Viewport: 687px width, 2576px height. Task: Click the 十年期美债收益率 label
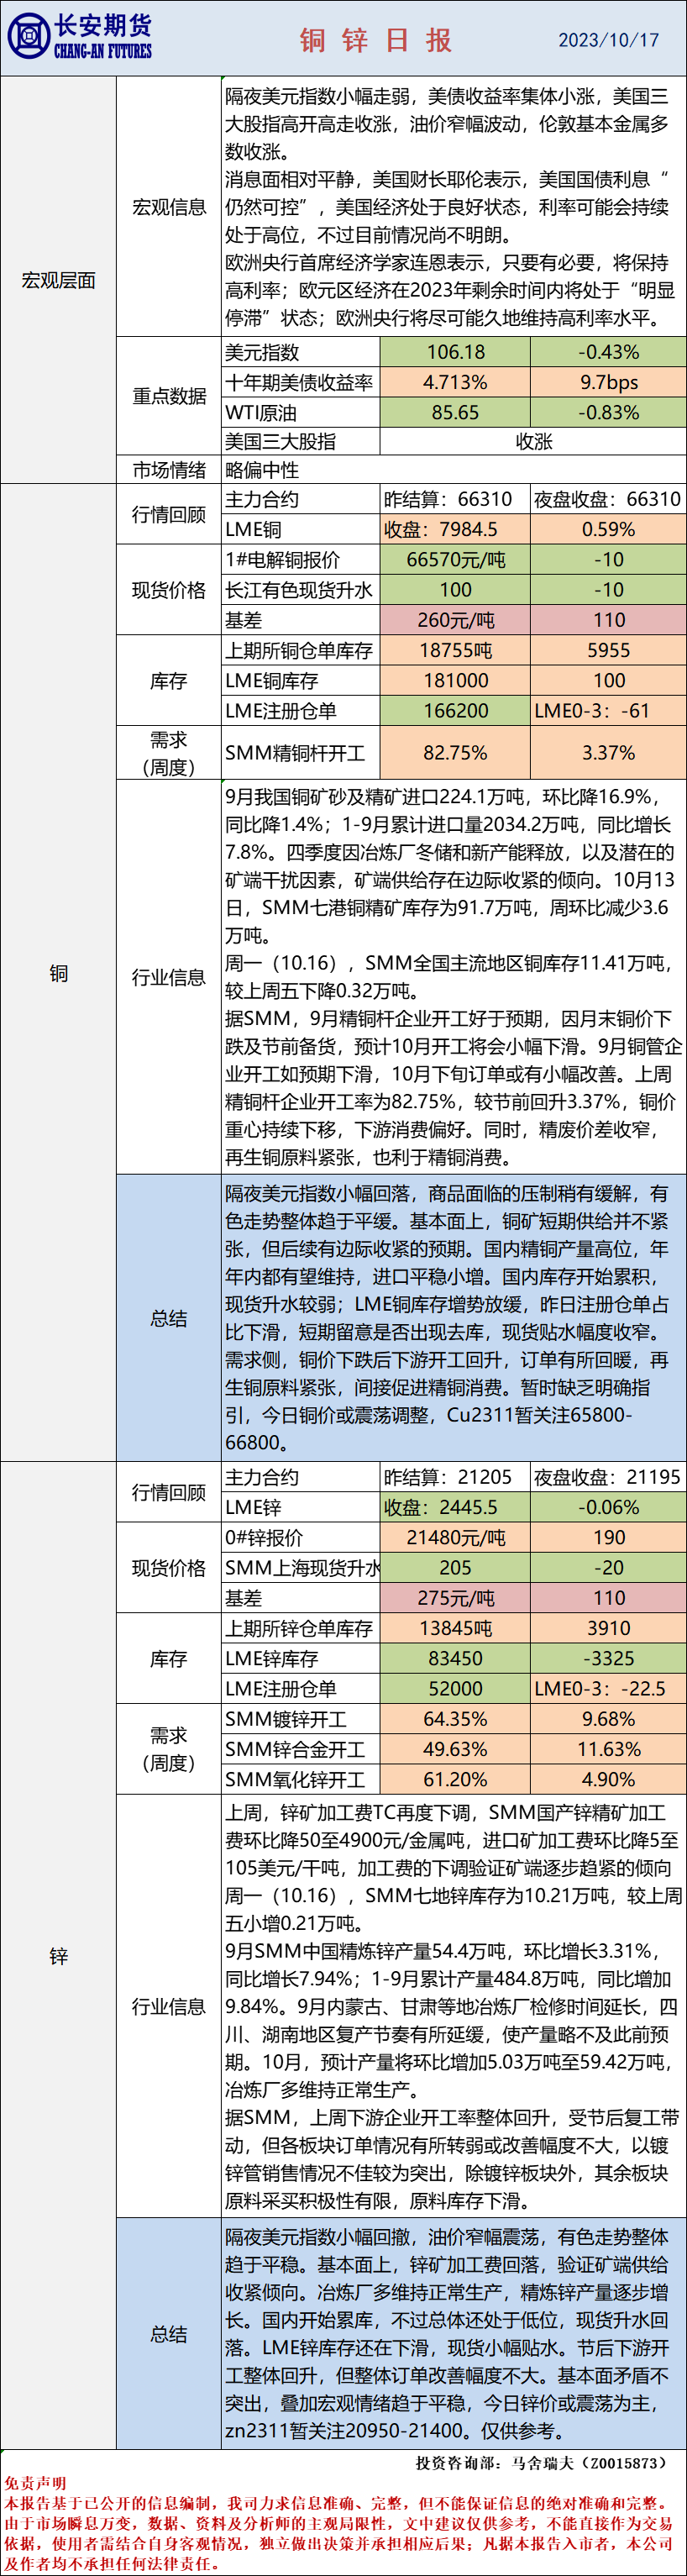coord(300,382)
